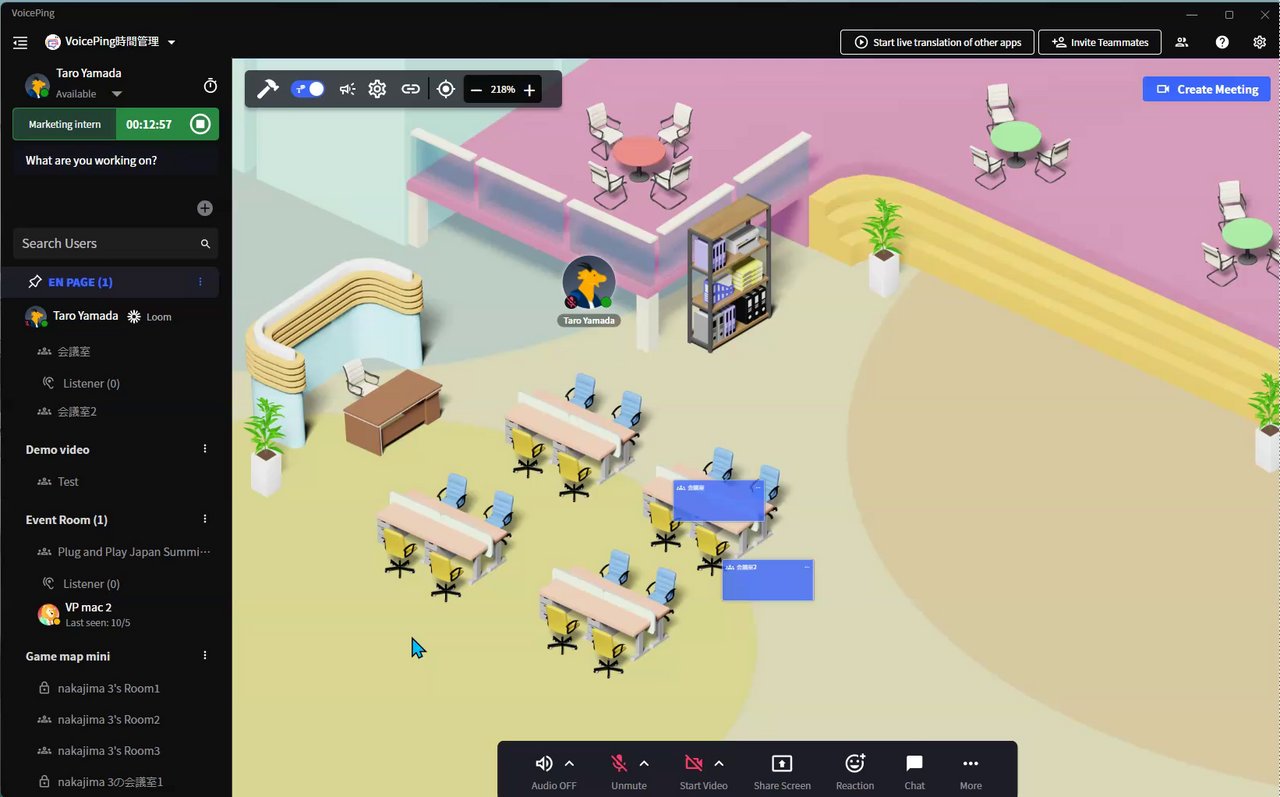Click Taro Yamada avatar on the map
The width and height of the screenshot is (1280, 797).
click(588, 283)
